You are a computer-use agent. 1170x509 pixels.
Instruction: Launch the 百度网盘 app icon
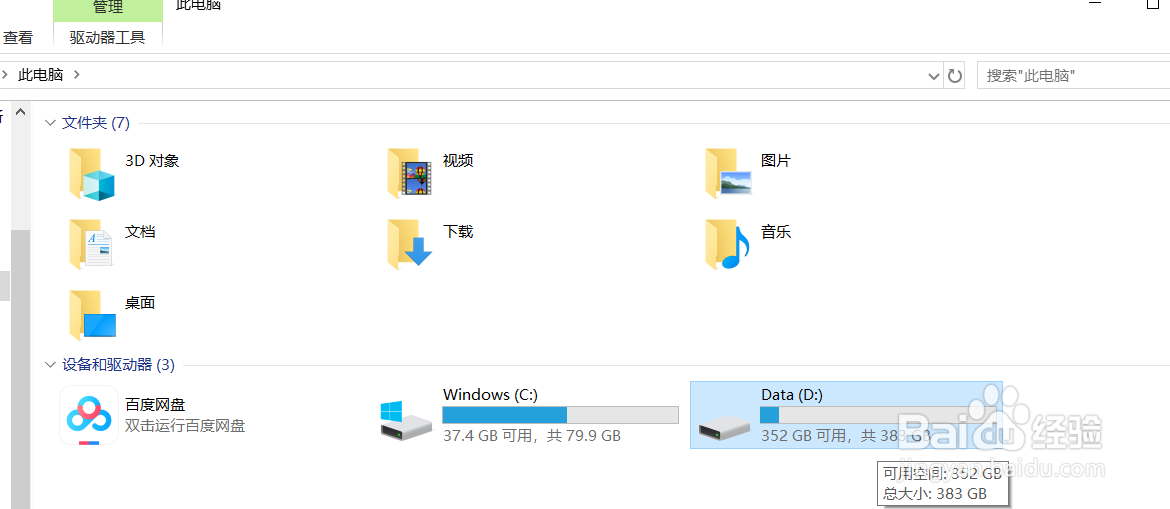click(89, 415)
